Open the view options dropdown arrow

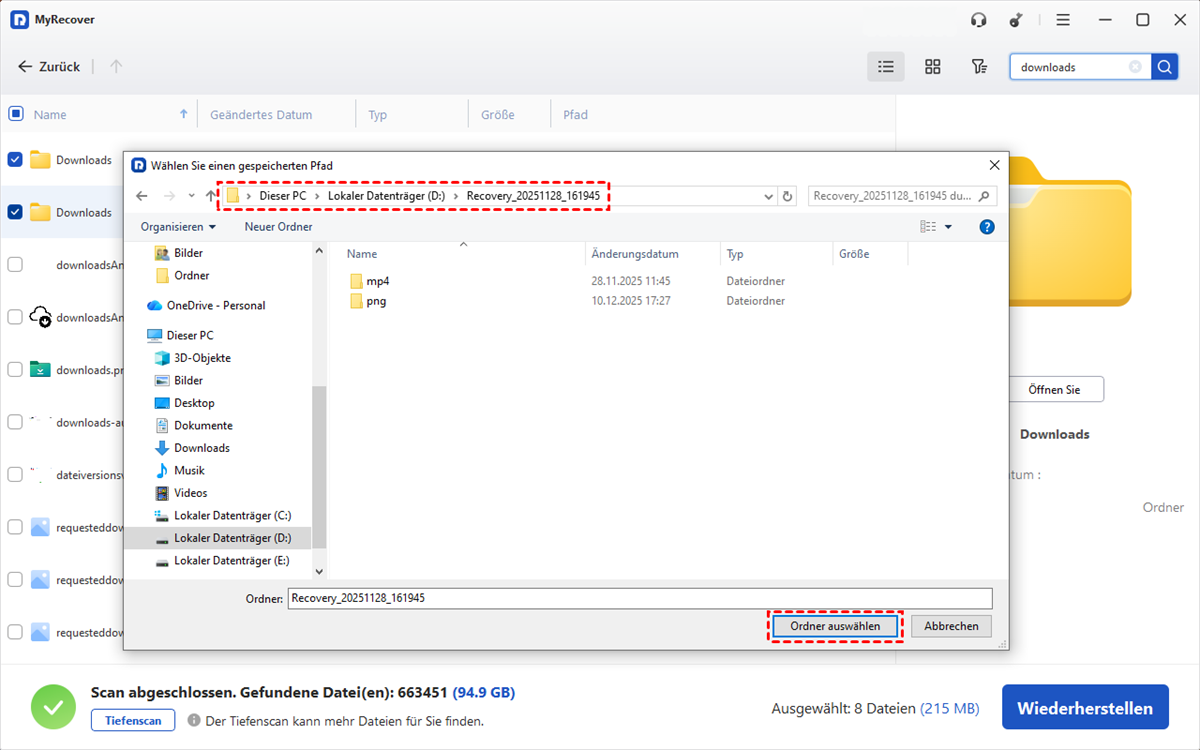point(948,227)
